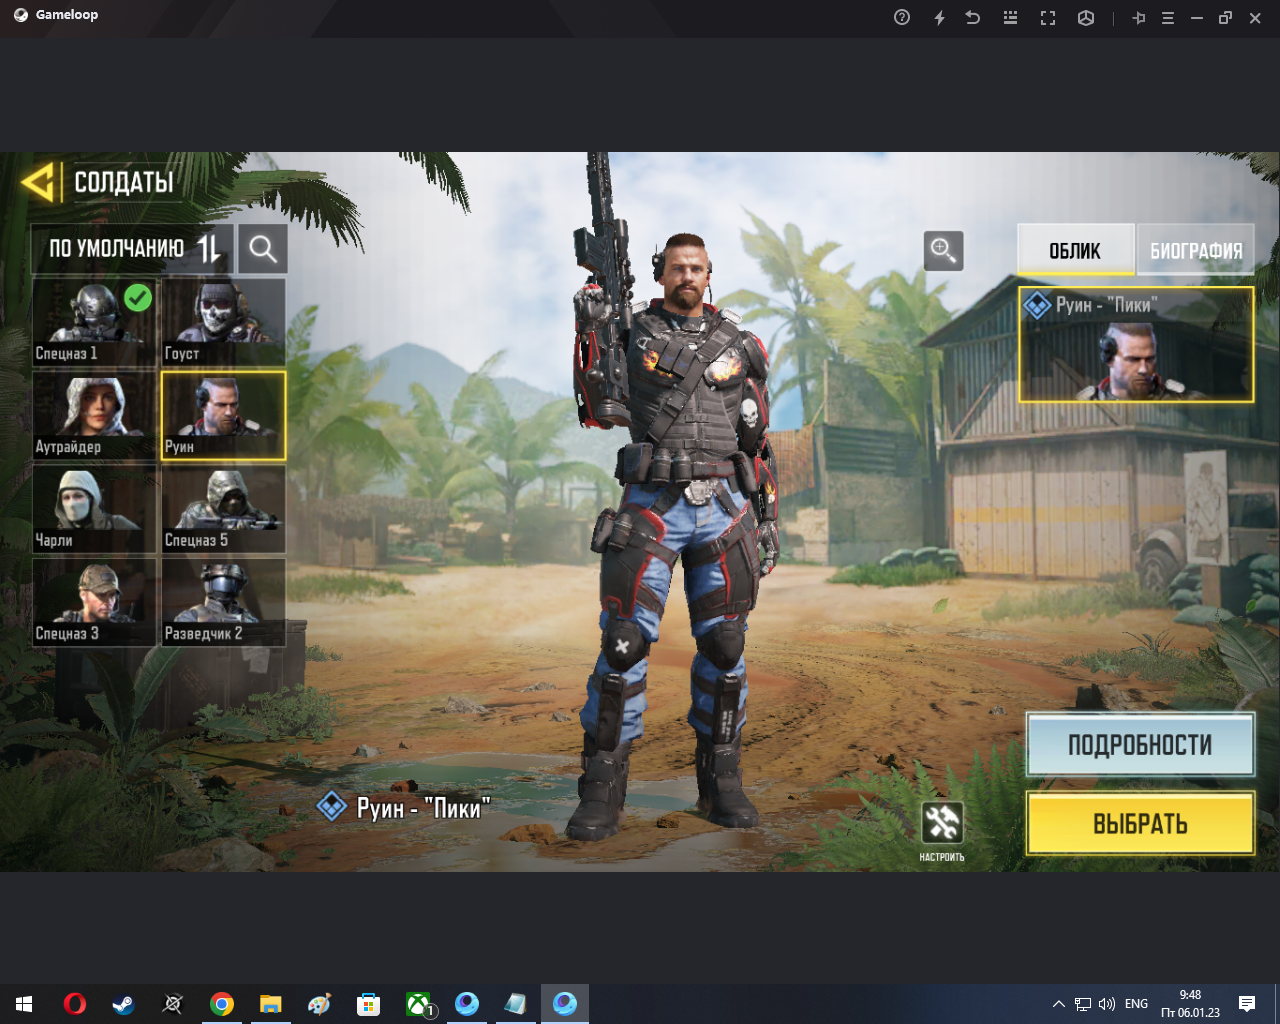1280x1024 pixels.
Task: Open the НАСТРОИТЬ customize tools icon
Action: [x=942, y=823]
